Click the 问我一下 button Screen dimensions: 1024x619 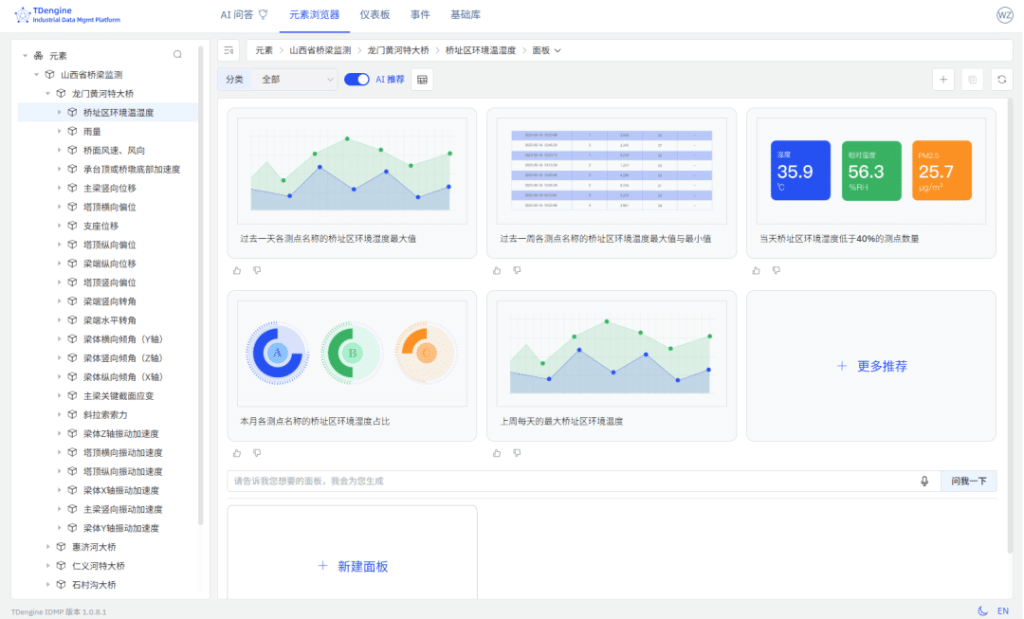968,481
